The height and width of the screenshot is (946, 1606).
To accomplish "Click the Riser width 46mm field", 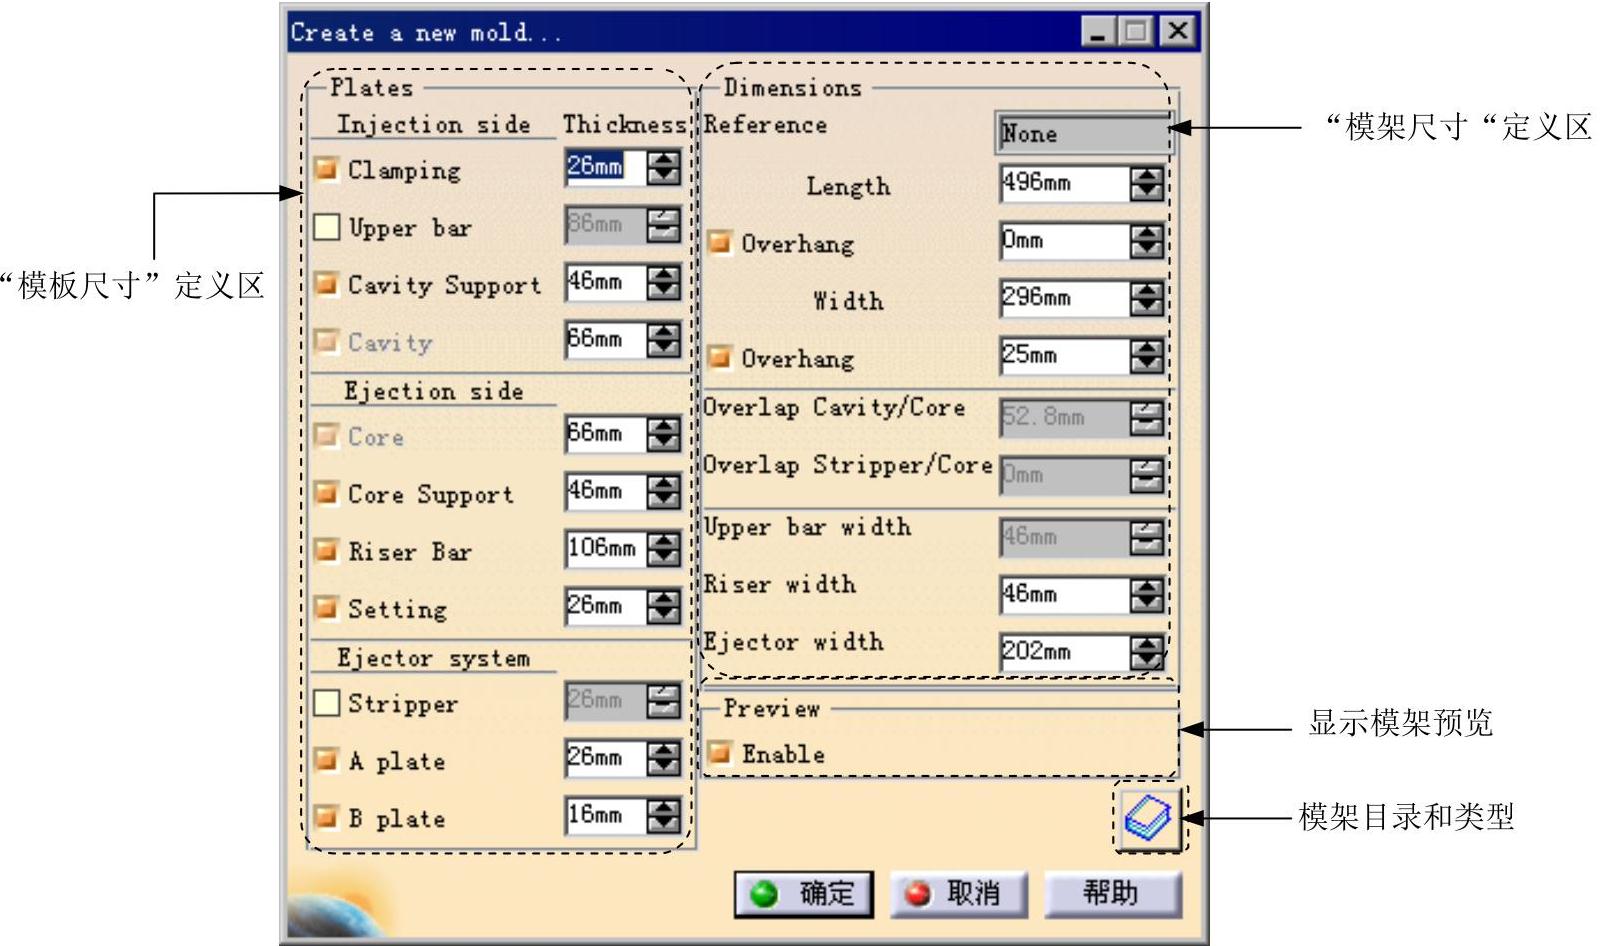I will 1065,595.
